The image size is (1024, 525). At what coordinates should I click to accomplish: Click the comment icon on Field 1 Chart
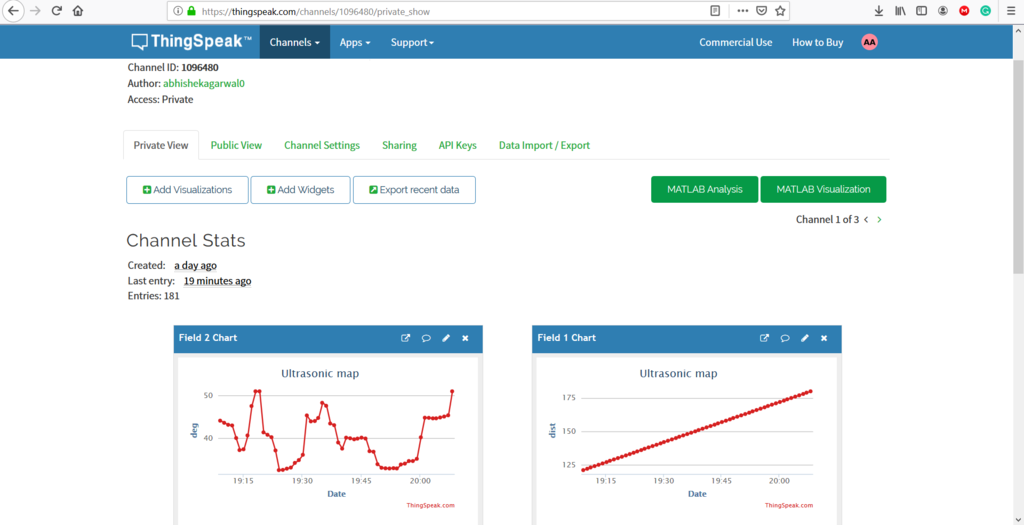tap(785, 338)
